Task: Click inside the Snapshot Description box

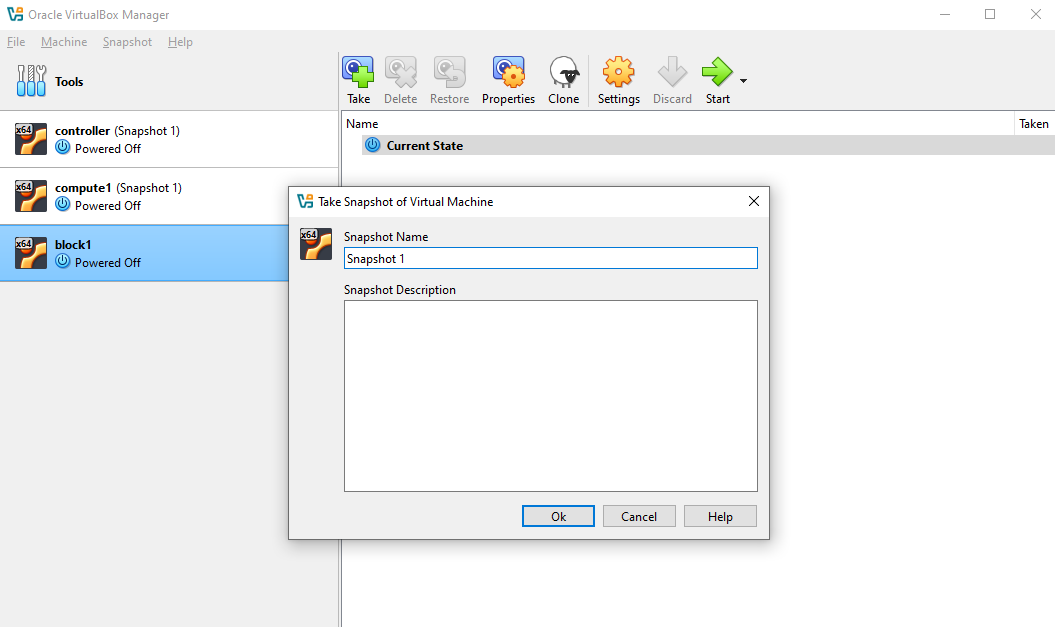Action: (550, 395)
